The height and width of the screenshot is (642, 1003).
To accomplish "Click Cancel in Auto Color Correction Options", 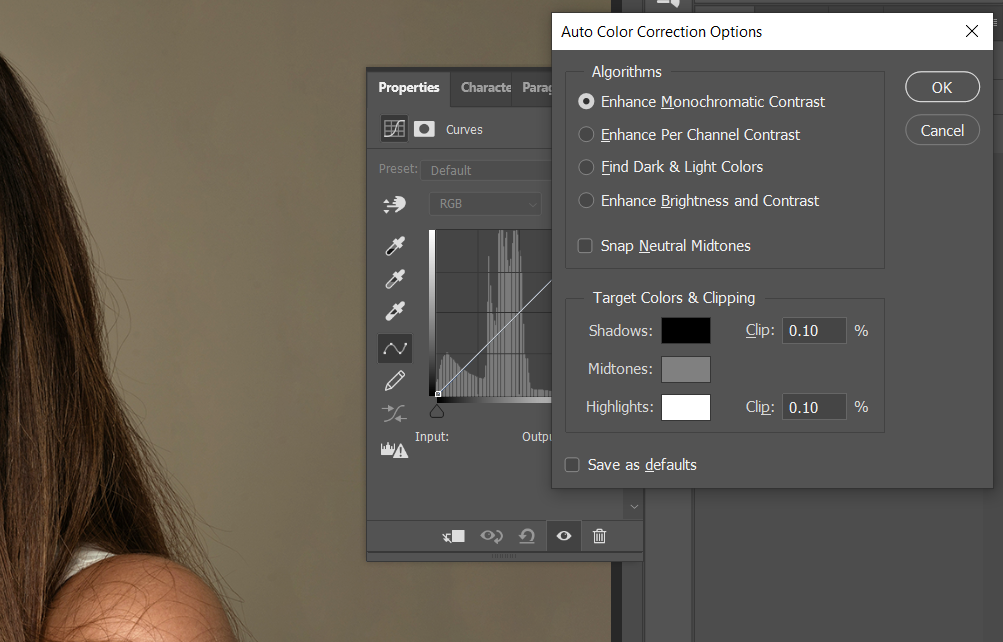I will tap(942, 130).
